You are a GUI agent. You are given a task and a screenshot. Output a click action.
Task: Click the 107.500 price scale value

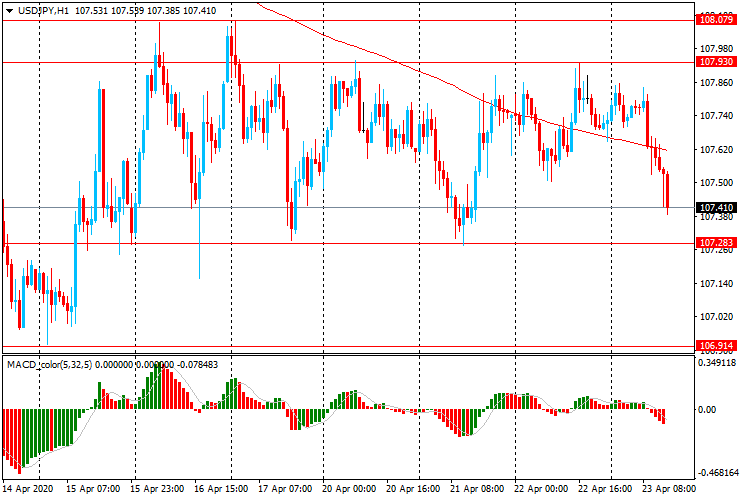716,183
